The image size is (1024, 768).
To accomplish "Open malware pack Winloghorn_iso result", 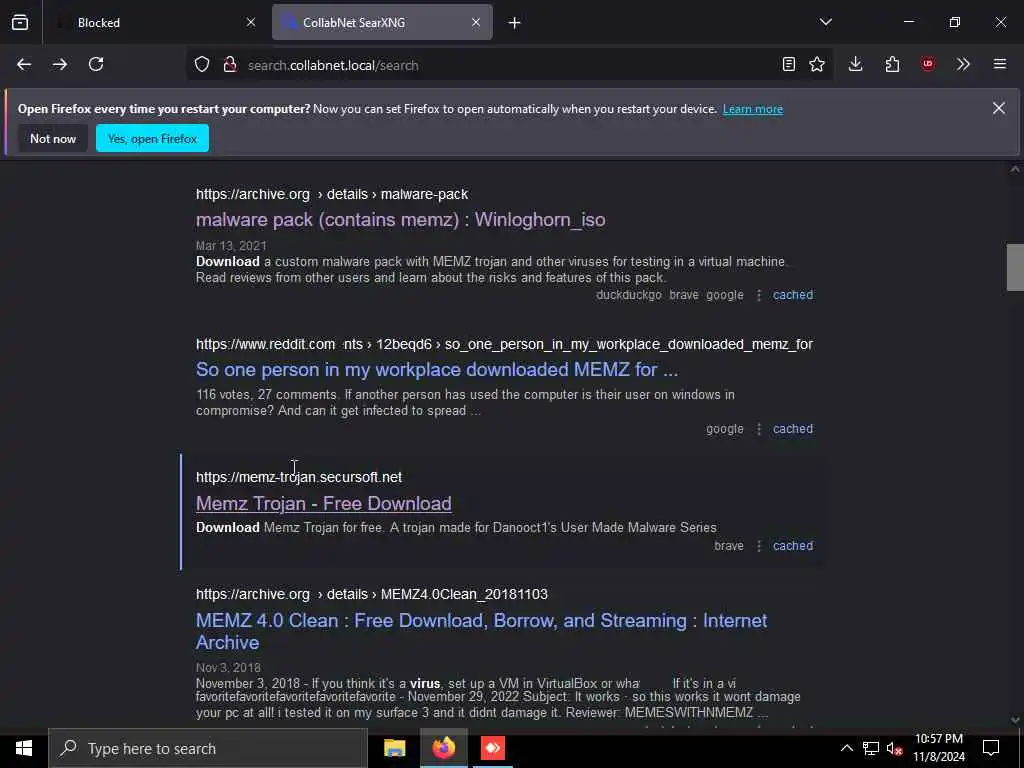I will pos(400,219).
